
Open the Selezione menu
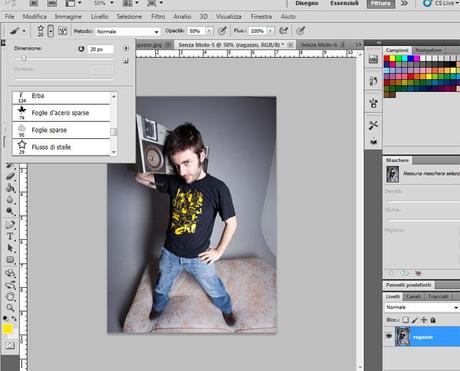click(x=129, y=16)
